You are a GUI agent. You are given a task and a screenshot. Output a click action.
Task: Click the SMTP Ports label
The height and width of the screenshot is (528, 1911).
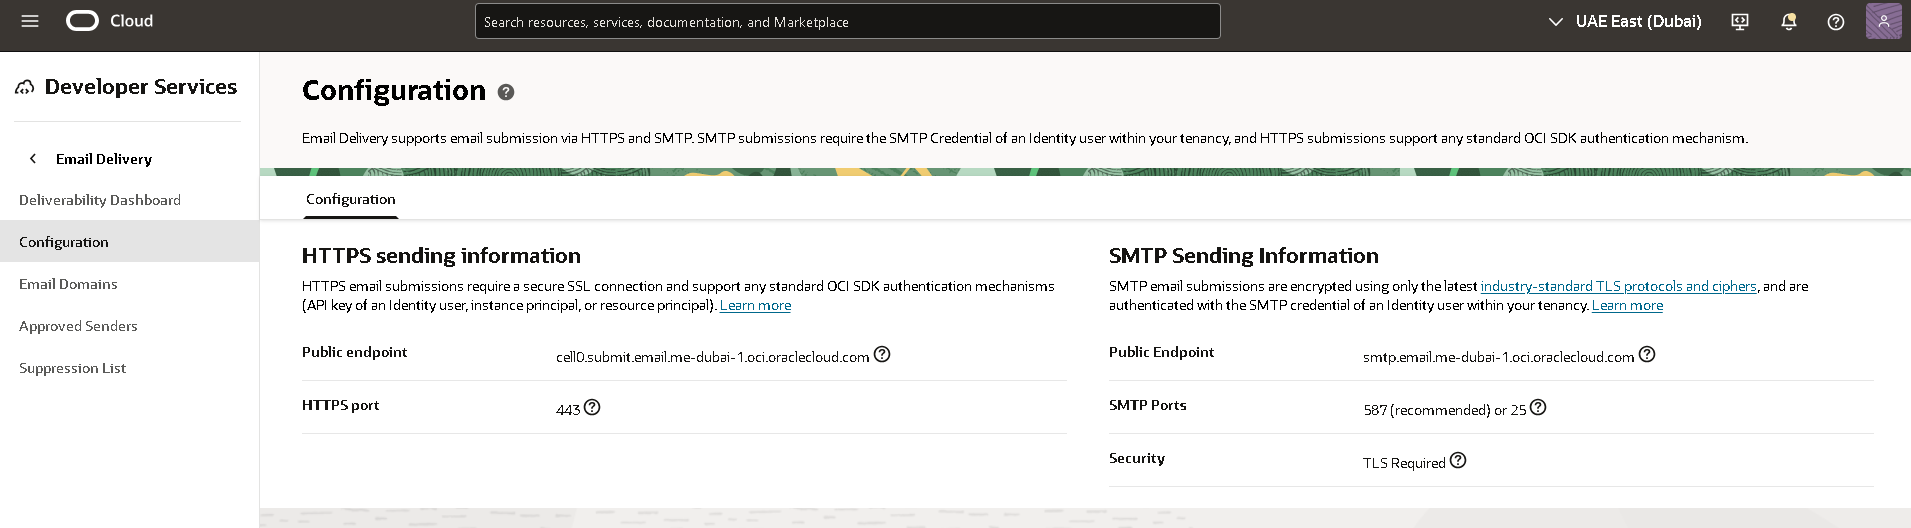point(1147,405)
